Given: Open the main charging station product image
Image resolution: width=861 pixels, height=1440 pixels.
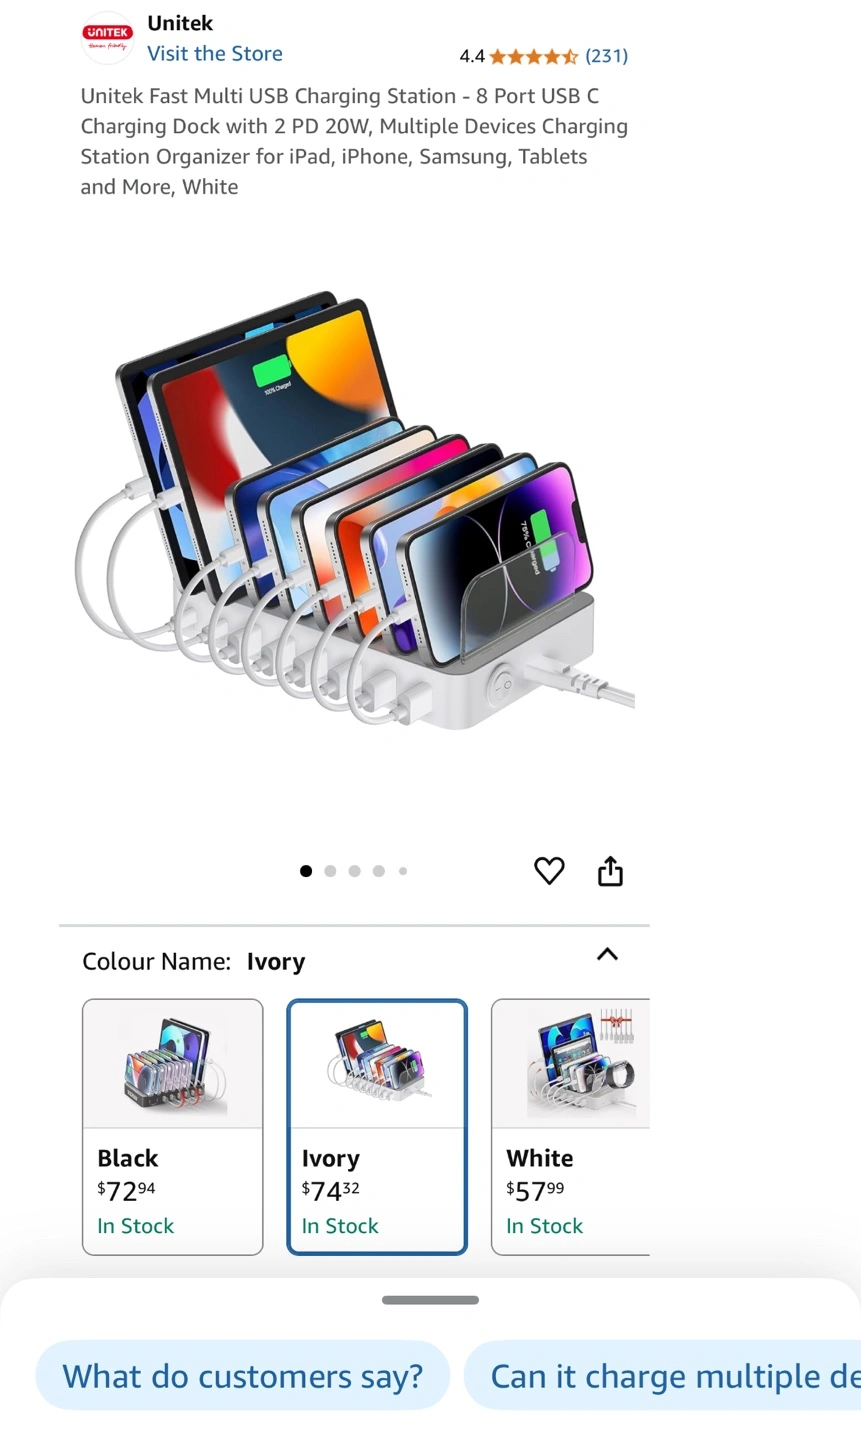Looking at the screenshot, I should click(x=355, y=510).
